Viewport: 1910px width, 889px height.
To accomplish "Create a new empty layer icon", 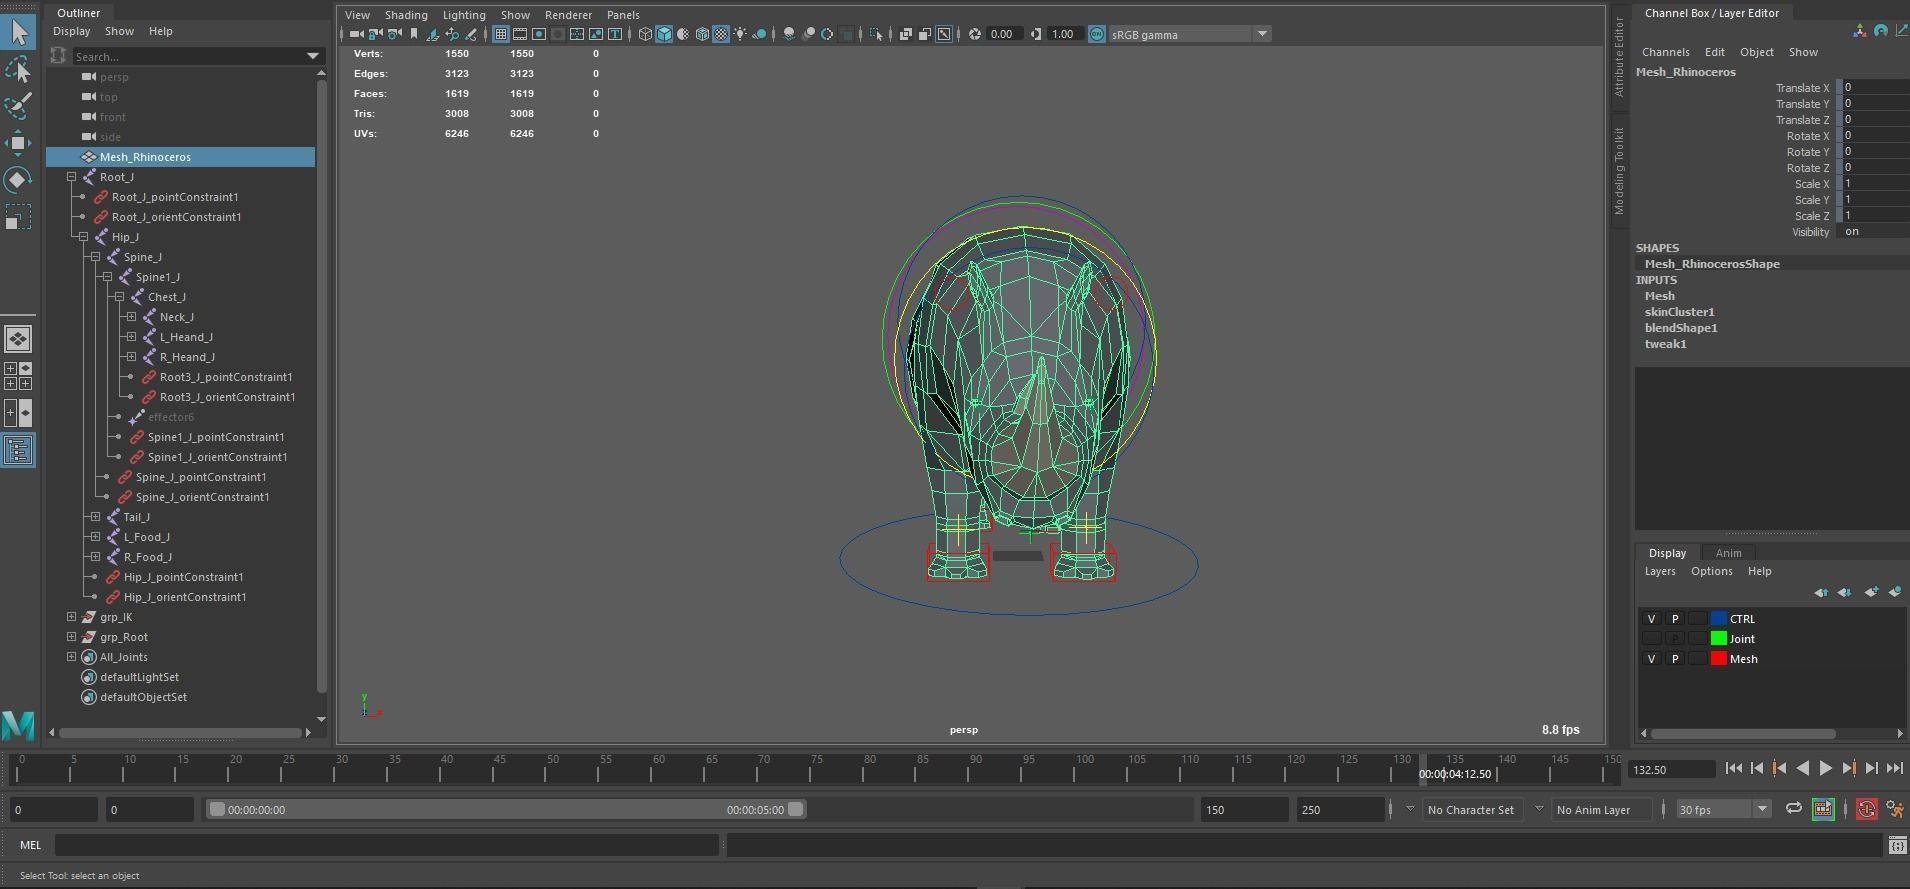I will click(1871, 592).
